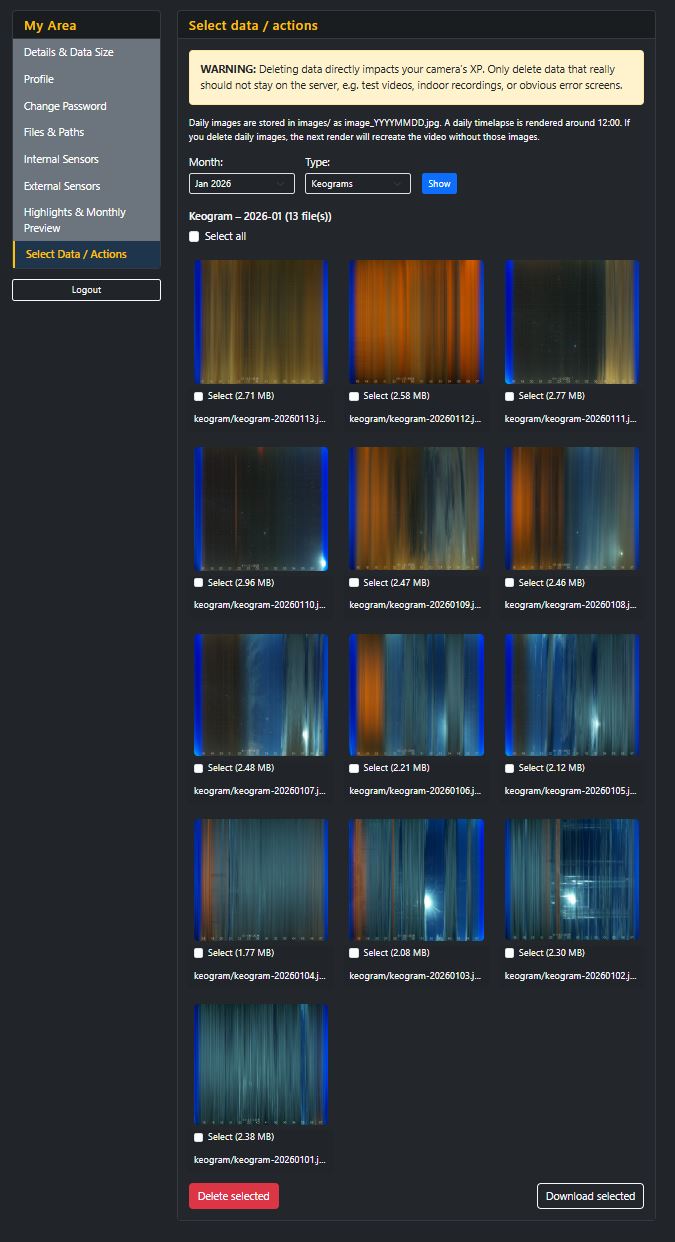Click the Logout button

click(86, 290)
